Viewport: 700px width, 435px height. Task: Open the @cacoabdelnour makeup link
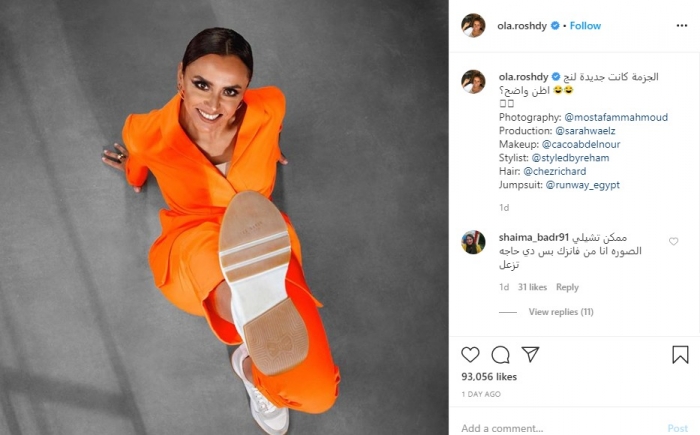tap(581, 144)
